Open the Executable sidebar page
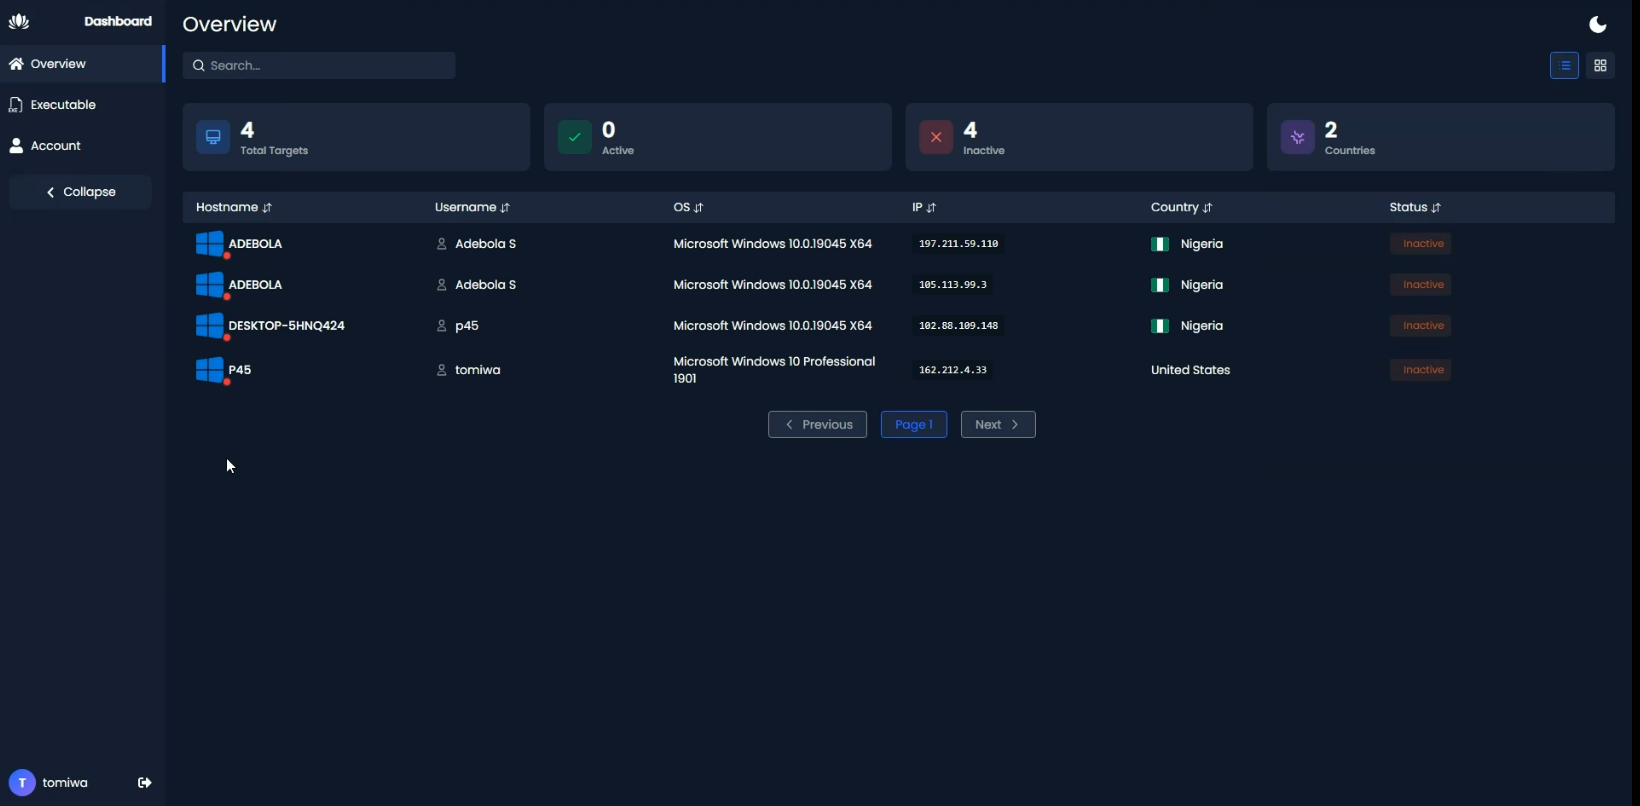 pyautogui.click(x=82, y=105)
